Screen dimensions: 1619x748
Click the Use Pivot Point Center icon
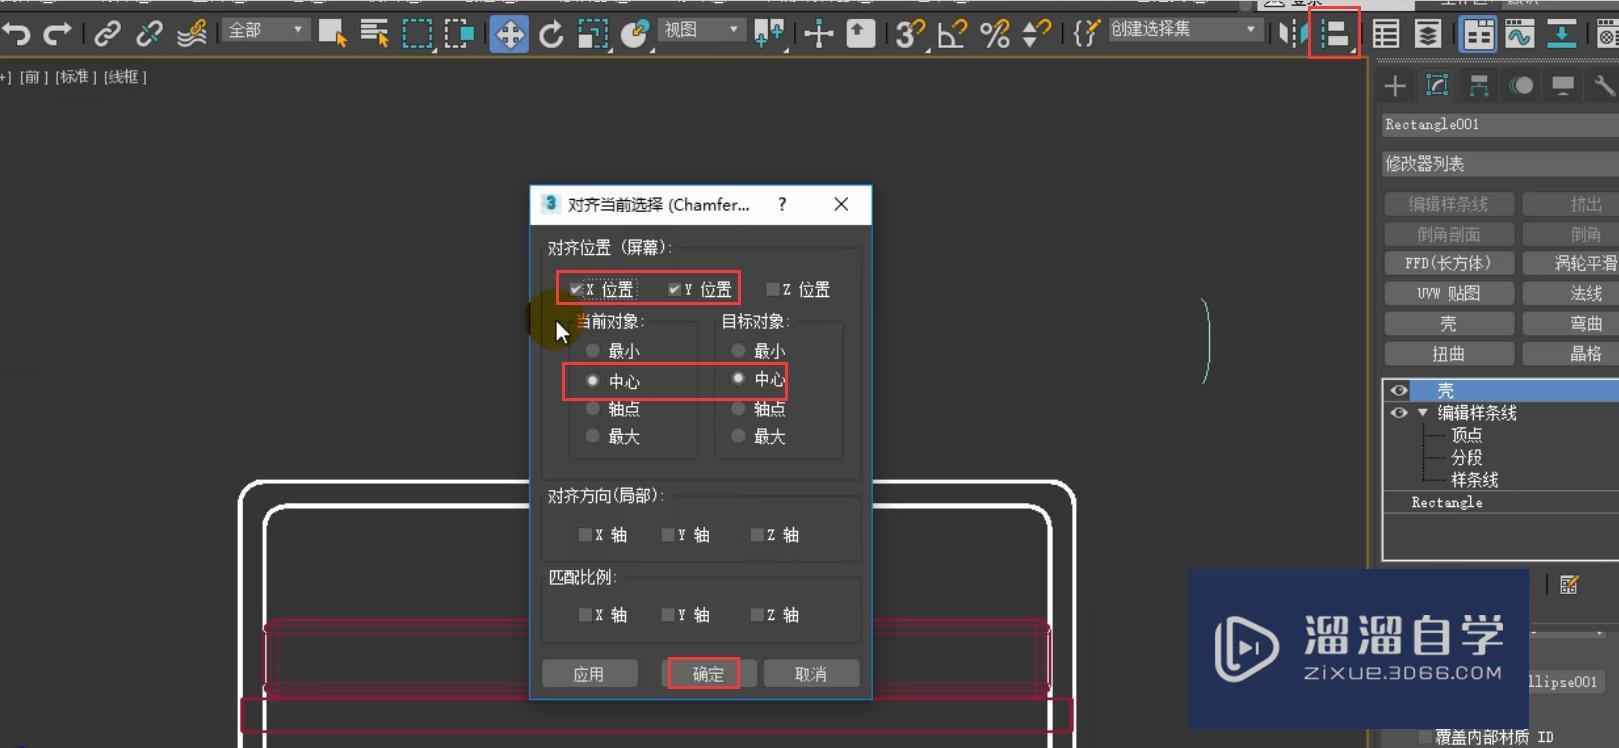coord(768,34)
